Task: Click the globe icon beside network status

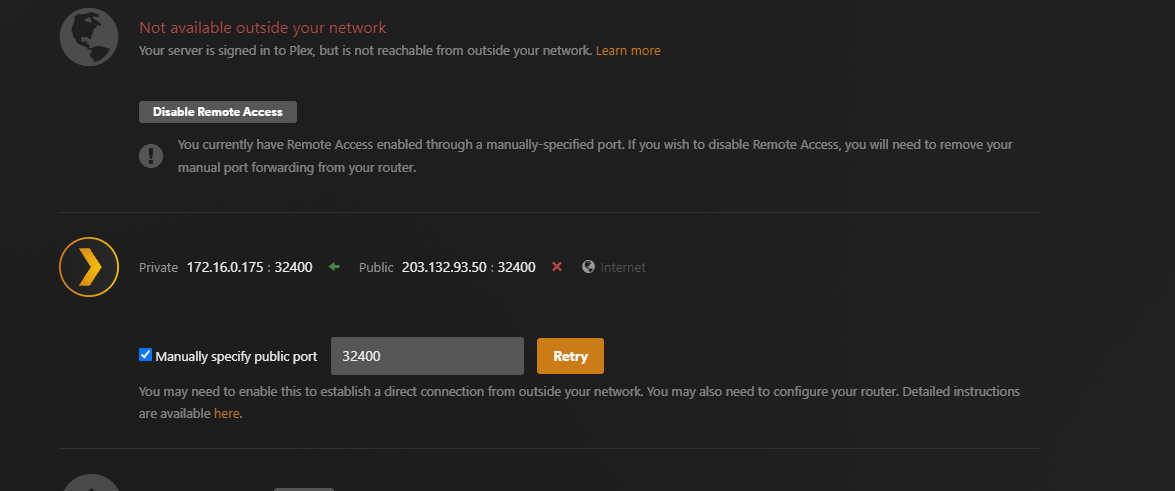Action: tap(89, 37)
